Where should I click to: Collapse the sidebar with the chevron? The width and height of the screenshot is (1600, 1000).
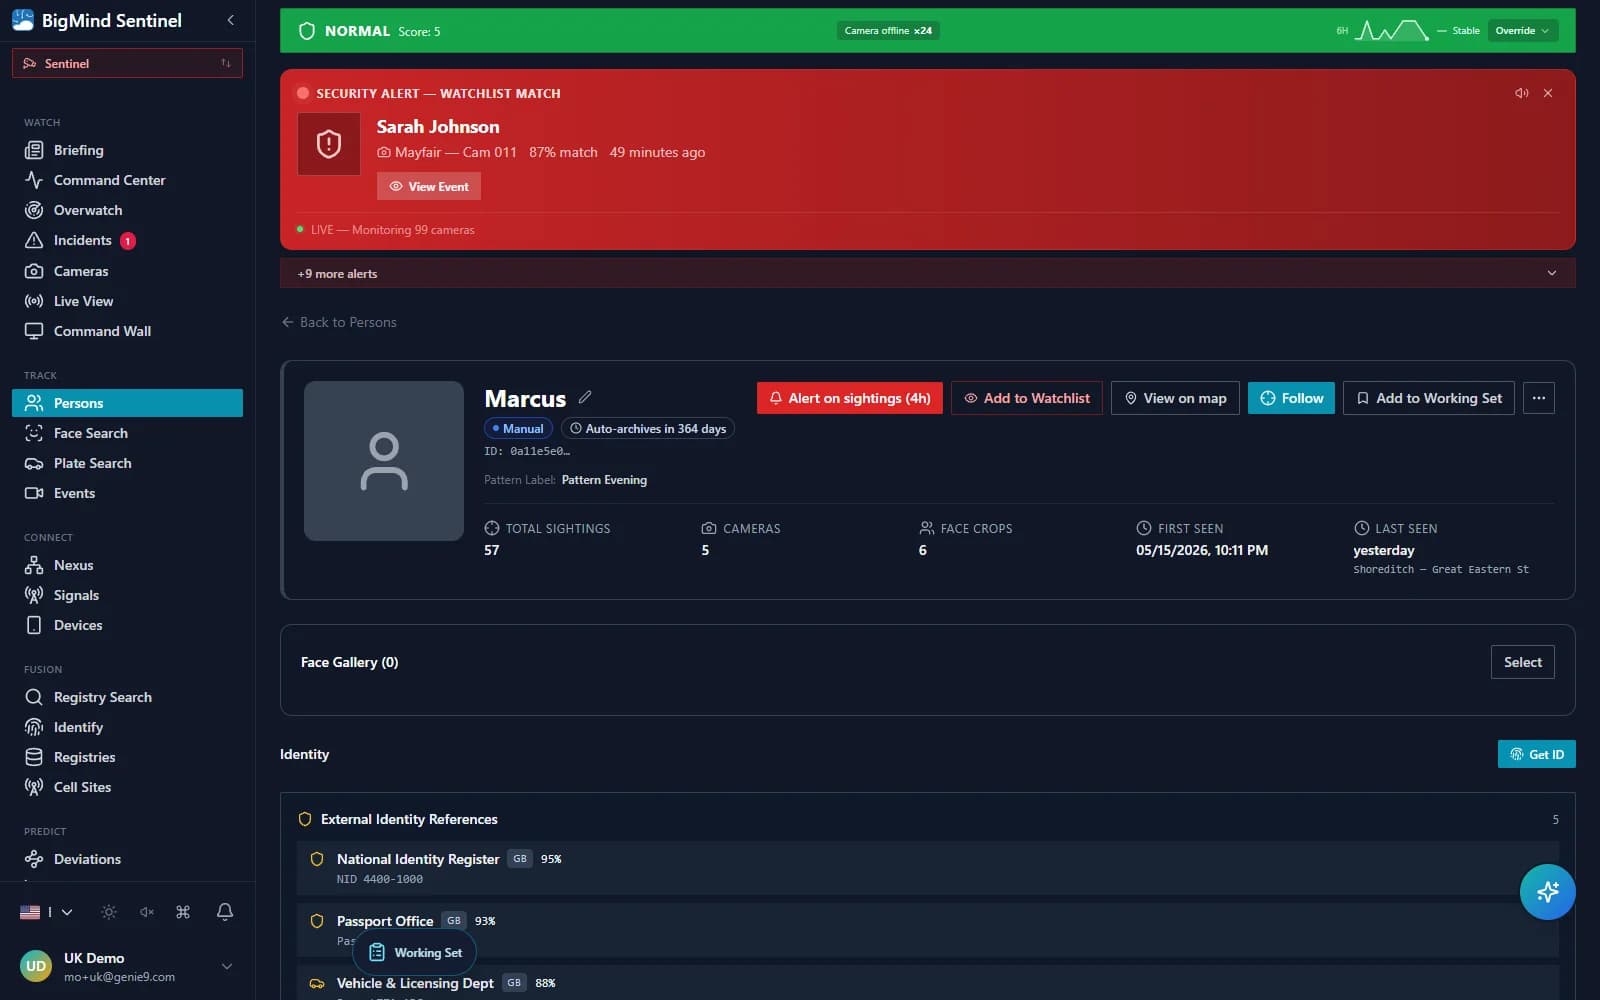tap(231, 20)
